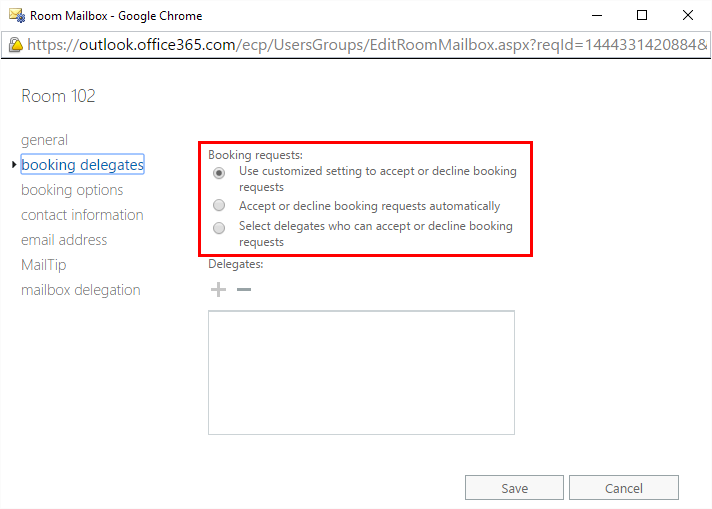This screenshot has width=712, height=509.
Task: Click the Room Mailbox window title icon
Action: click(14, 15)
